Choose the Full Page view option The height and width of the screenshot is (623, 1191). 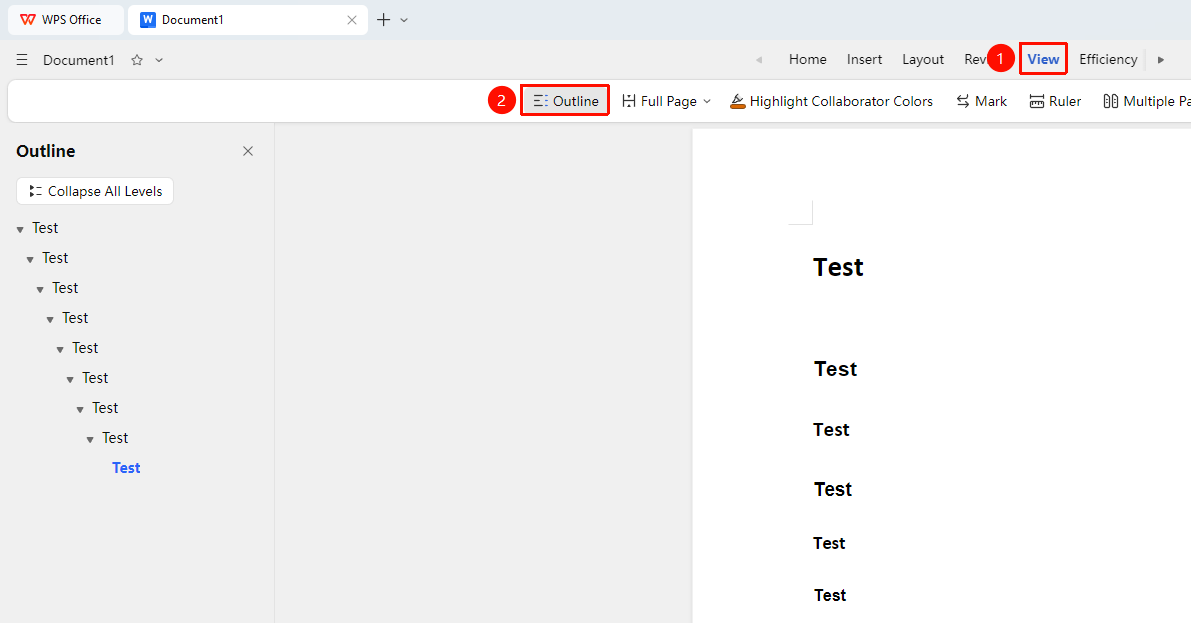click(x=659, y=101)
